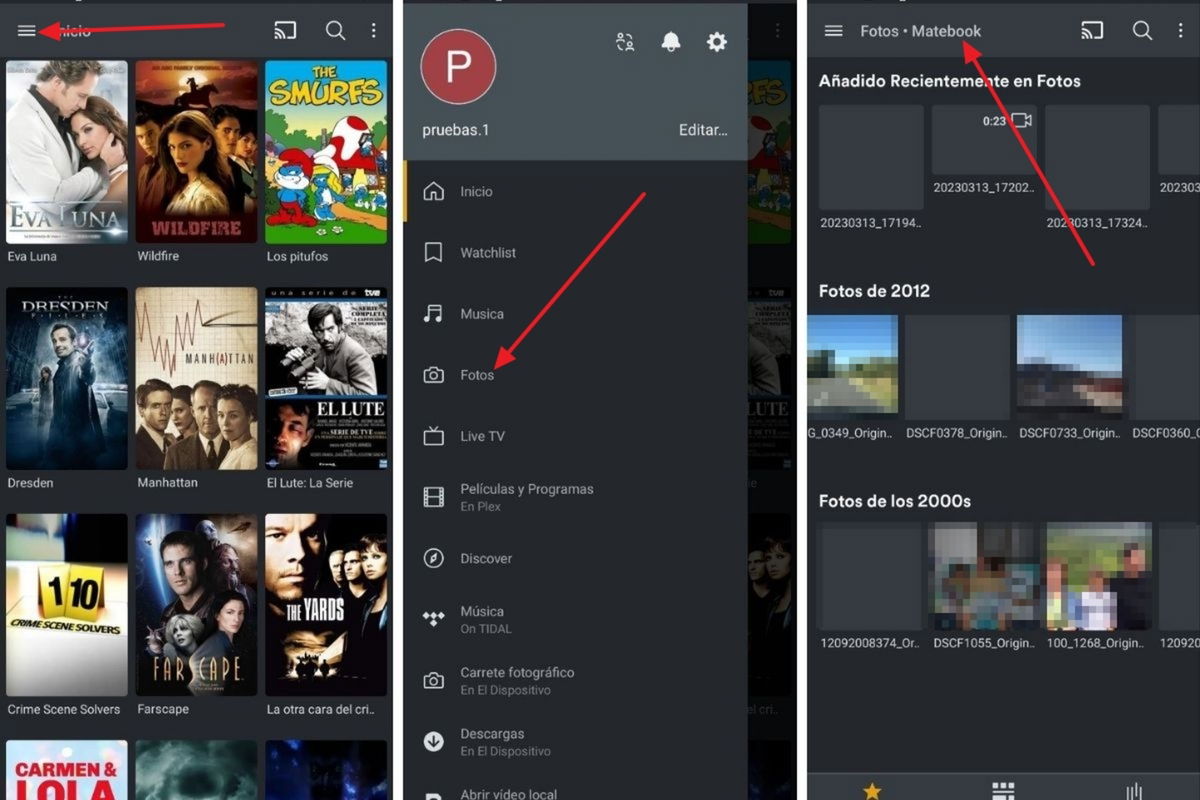Open Musica in the drawer menu
The image size is (1200, 800).
[x=575, y=314]
